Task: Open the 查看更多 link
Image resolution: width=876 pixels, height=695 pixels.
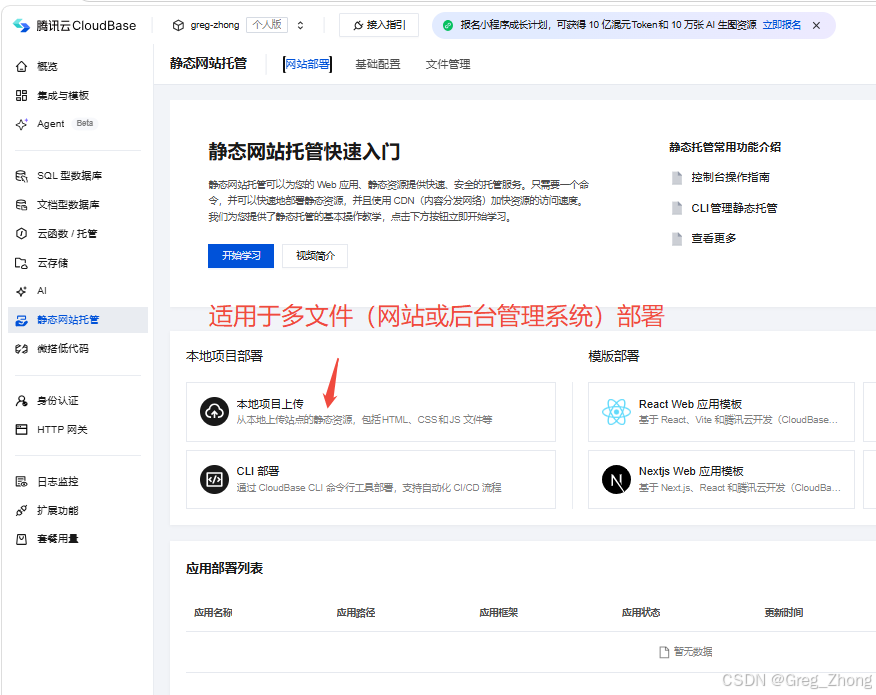Action: 713,239
